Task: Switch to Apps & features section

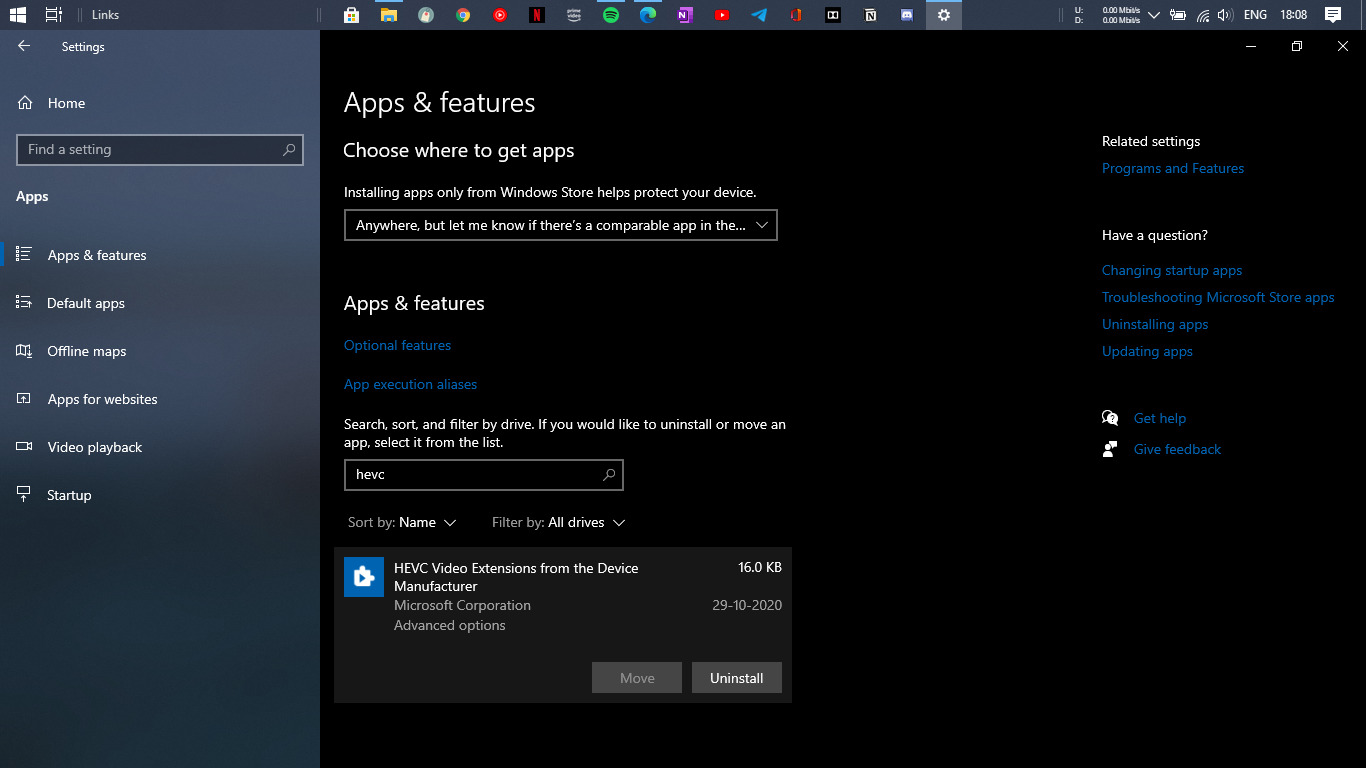Action: 95,255
